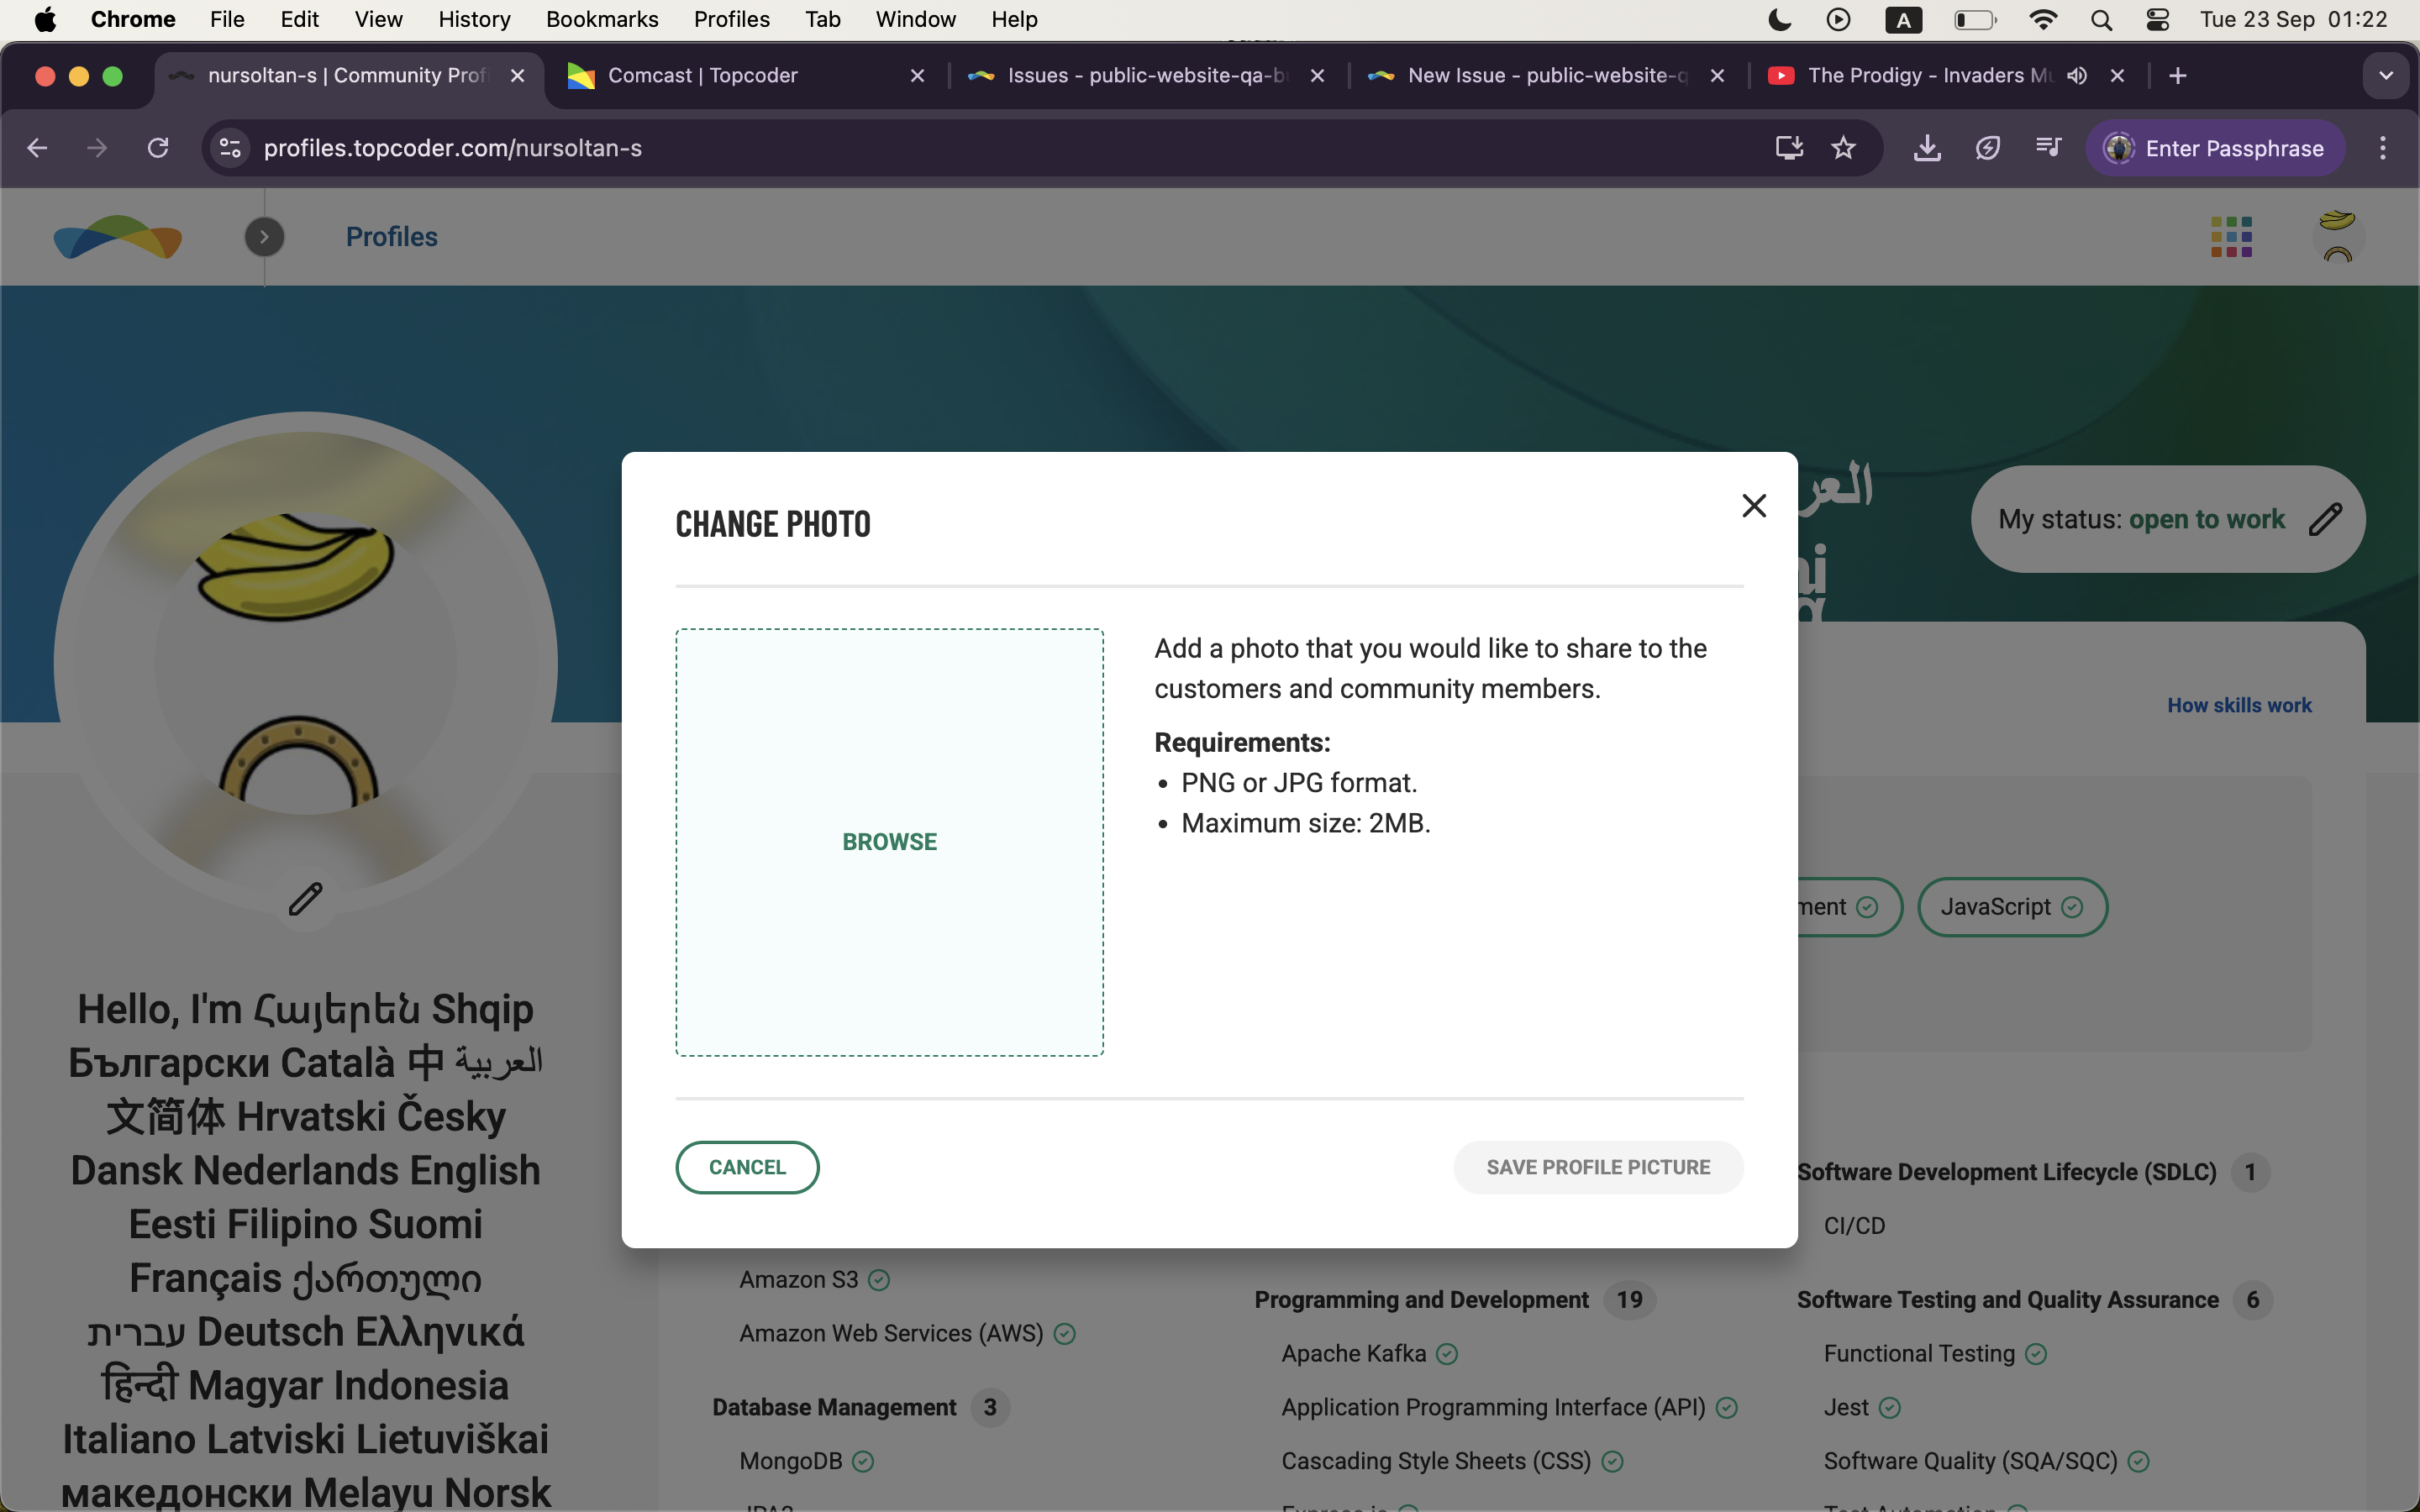2420x1512 pixels.
Task: Open the tab search dropdown arrow
Action: coord(2386,76)
